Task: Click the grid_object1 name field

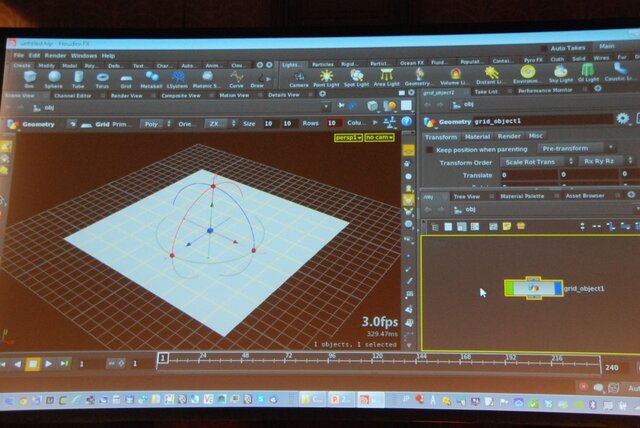Action: (543, 120)
